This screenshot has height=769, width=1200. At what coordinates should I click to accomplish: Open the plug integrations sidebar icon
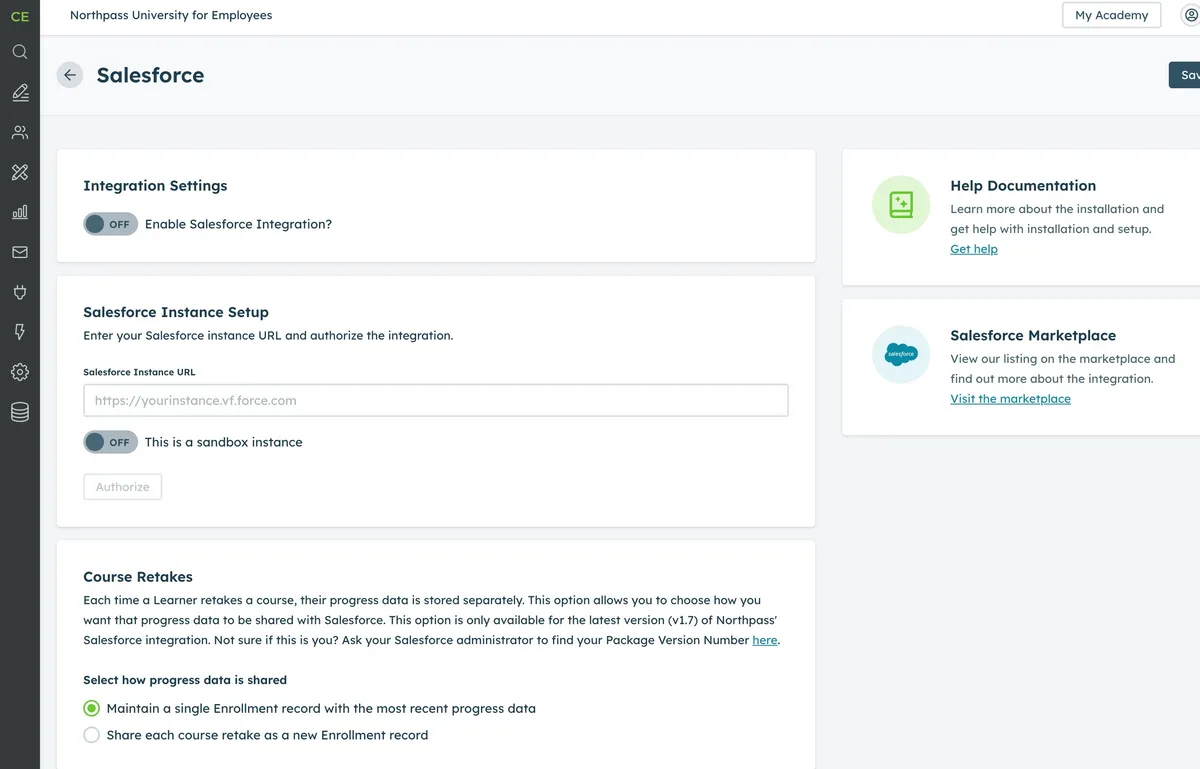(19, 292)
